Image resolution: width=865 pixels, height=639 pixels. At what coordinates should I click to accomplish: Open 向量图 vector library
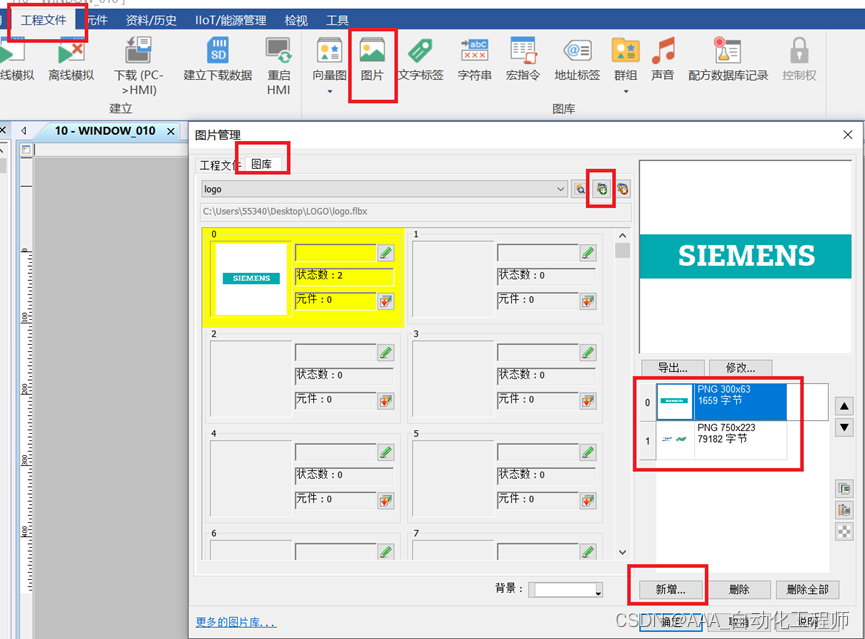coord(329,59)
